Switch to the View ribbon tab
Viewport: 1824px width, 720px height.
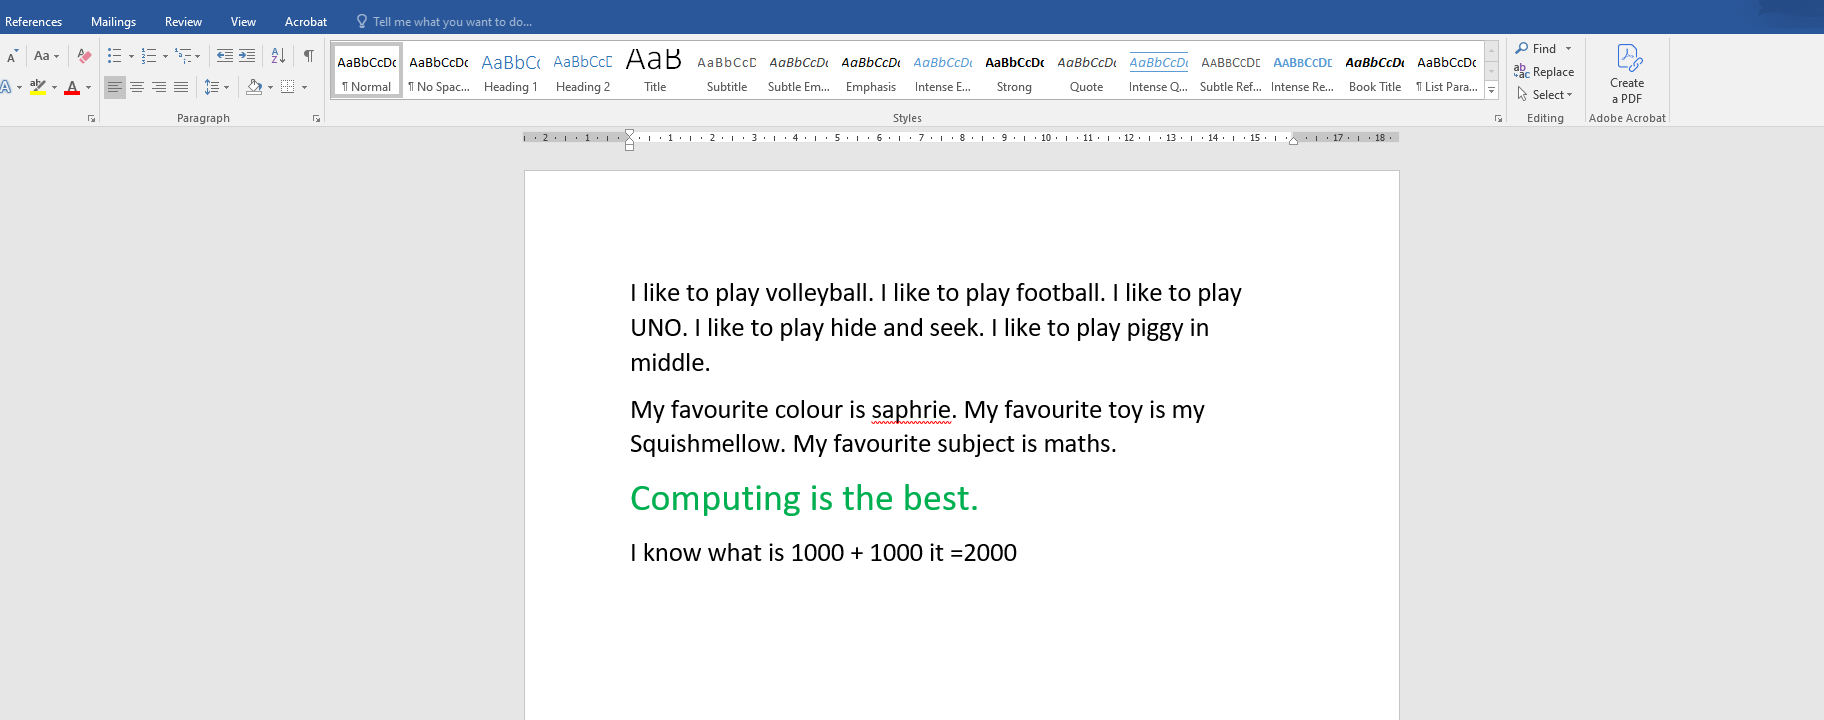243,21
